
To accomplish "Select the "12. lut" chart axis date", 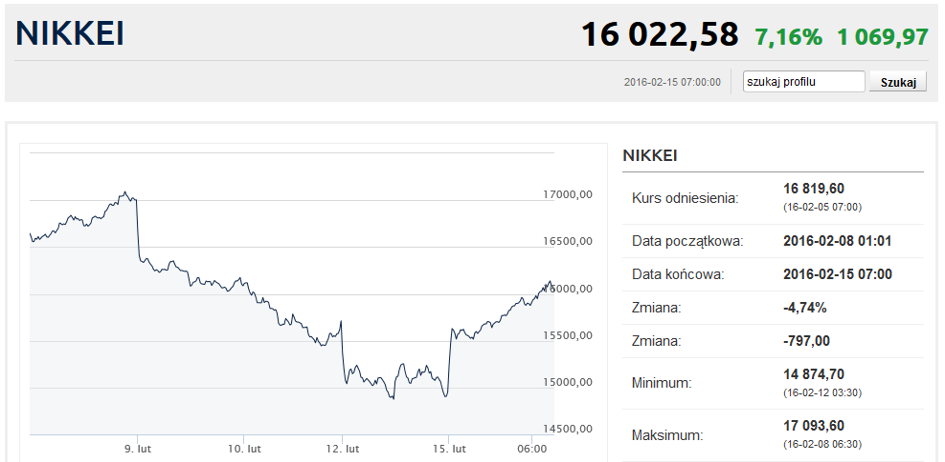I will (343, 448).
